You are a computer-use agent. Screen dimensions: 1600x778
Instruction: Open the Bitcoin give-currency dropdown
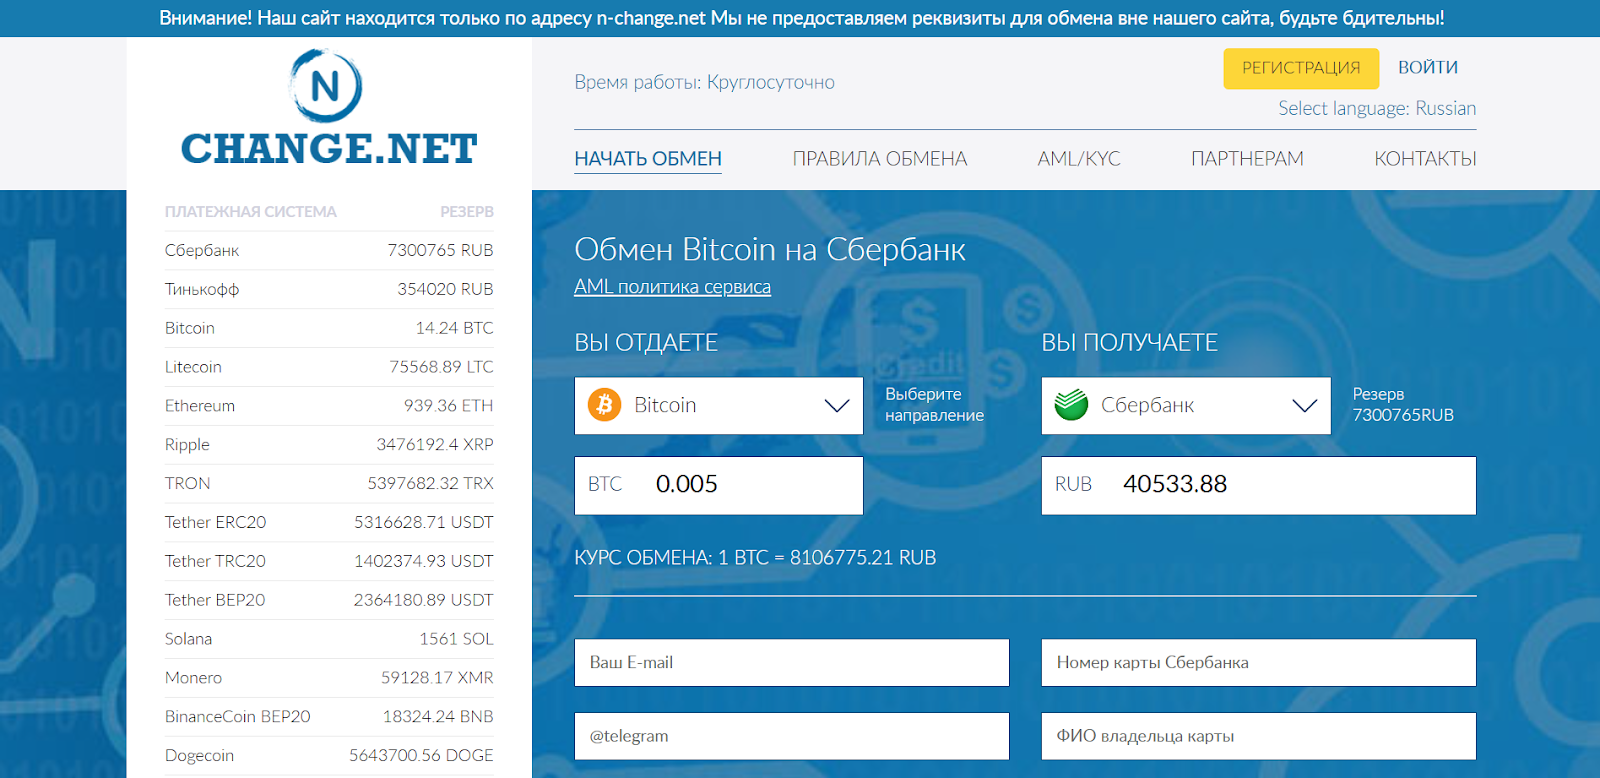[x=718, y=405]
